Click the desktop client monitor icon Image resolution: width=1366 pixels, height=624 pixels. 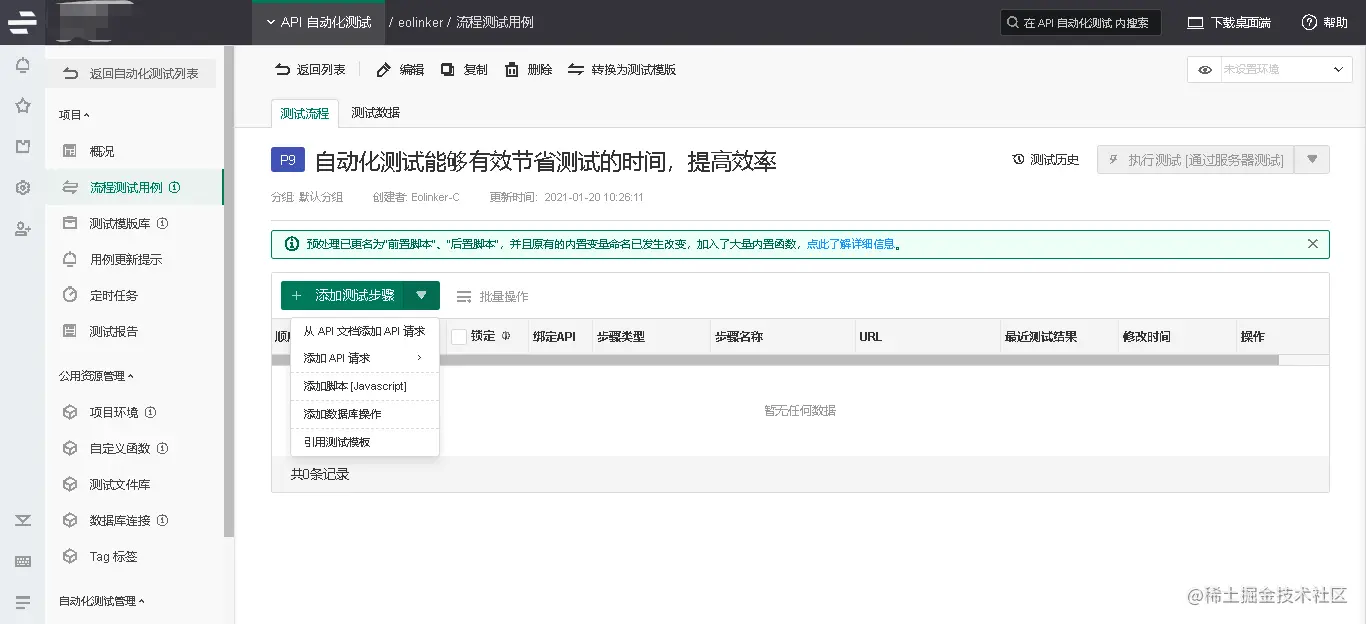1195,22
